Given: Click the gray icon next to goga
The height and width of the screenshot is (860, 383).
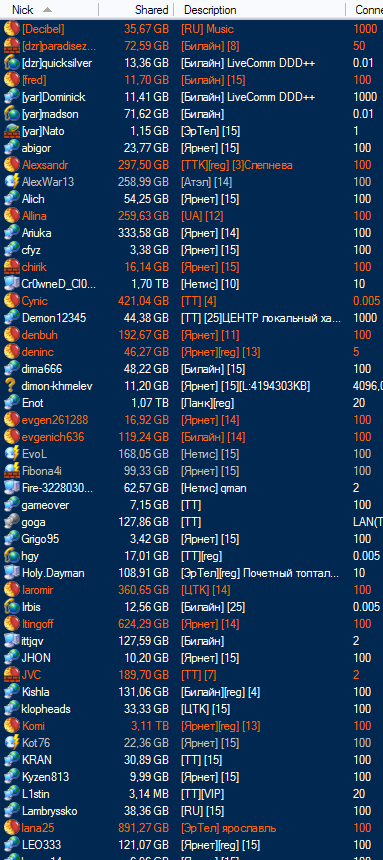Looking at the screenshot, I should (12, 522).
